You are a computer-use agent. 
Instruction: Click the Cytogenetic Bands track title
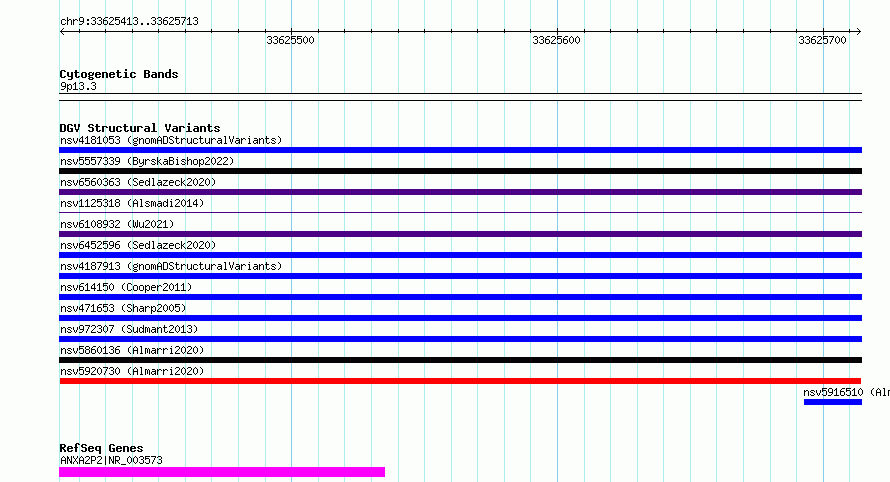click(x=119, y=74)
